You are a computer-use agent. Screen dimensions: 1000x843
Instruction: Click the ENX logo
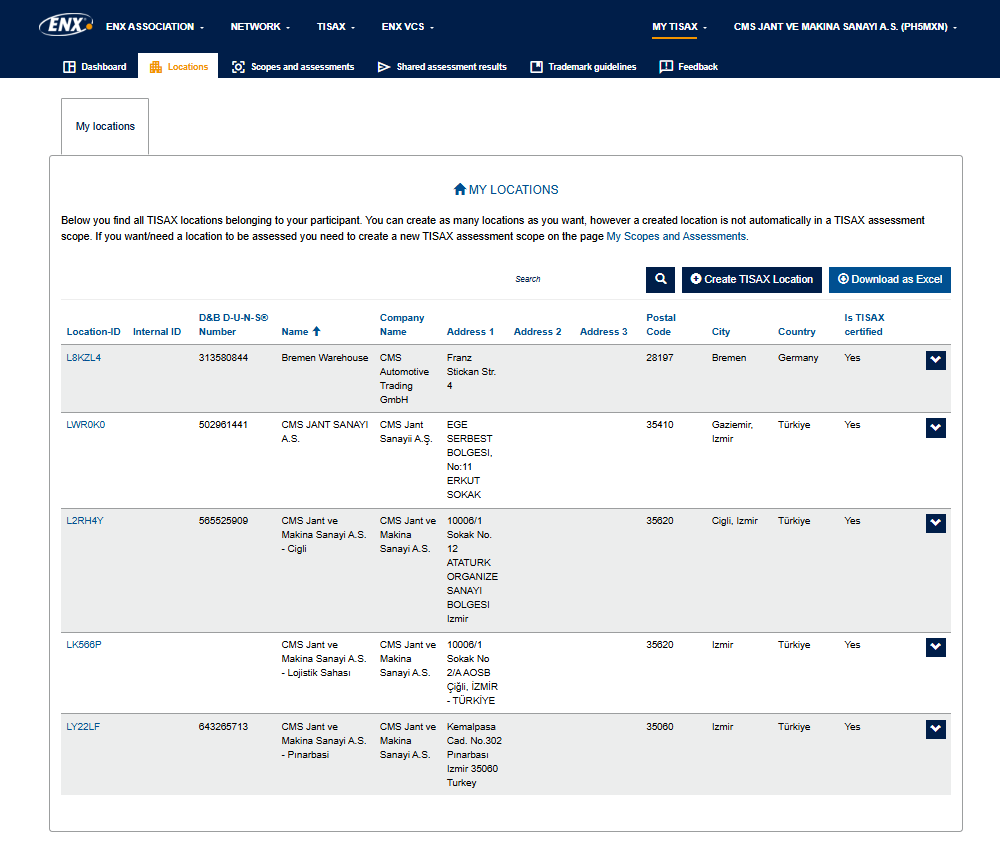click(x=65, y=25)
